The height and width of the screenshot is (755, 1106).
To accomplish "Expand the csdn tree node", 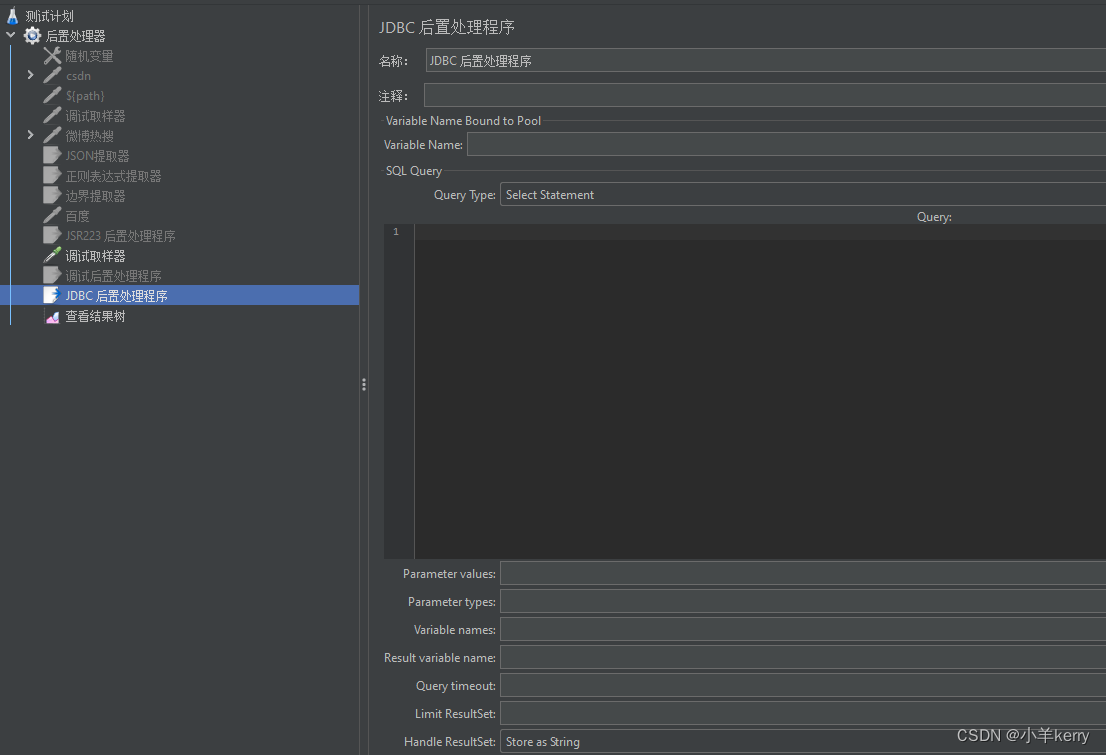I will pyautogui.click(x=30, y=75).
